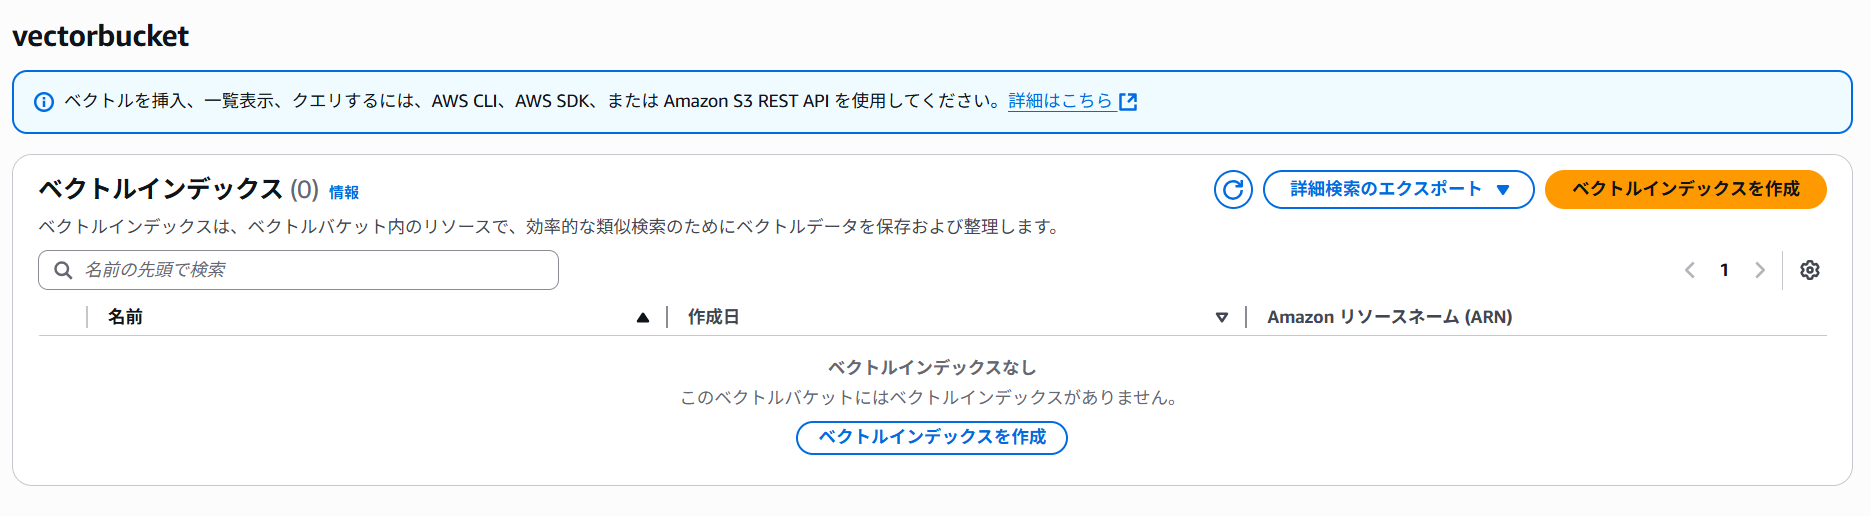Sort table by 作成日 column header
The width and height of the screenshot is (1871, 516).
(713, 317)
